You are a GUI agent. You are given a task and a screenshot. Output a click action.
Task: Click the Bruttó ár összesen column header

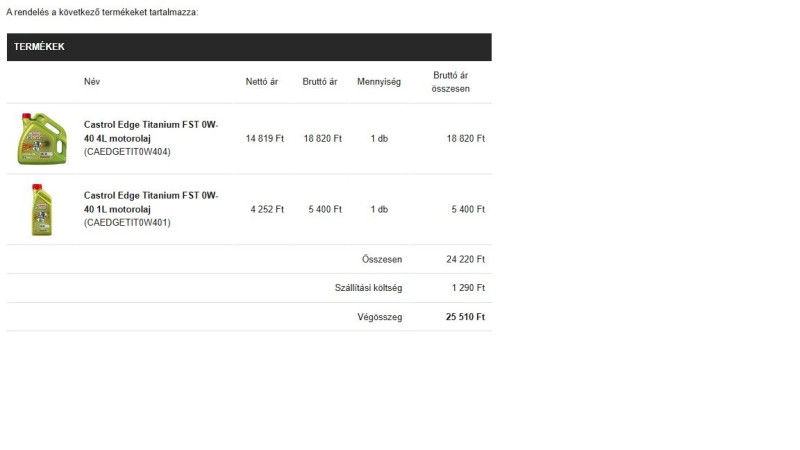click(451, 82)
